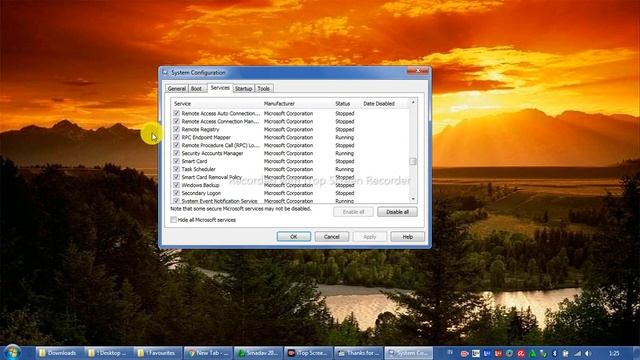Viewport: 640px width, 360px height.
Task: Toggle the RPC Endpoint Mapper checkbox
Action: coord(176,137)
